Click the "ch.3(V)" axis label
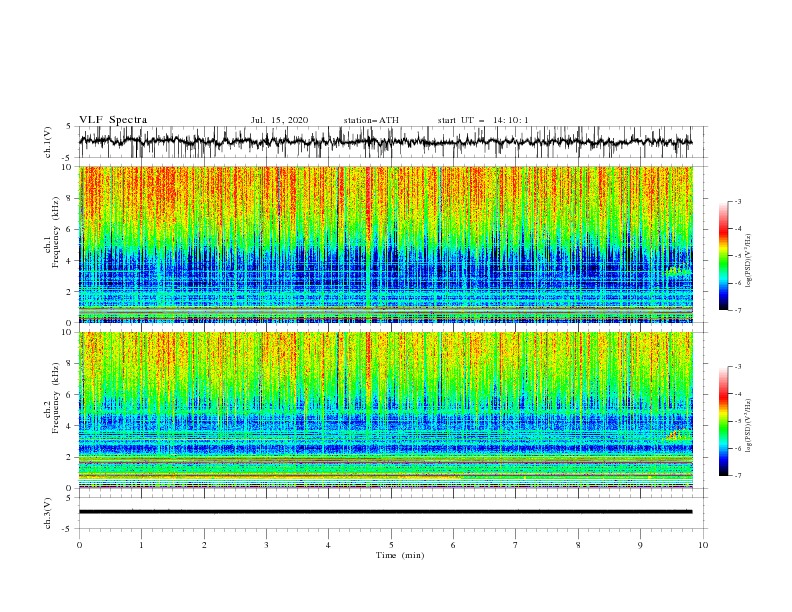 coord(48,513)
